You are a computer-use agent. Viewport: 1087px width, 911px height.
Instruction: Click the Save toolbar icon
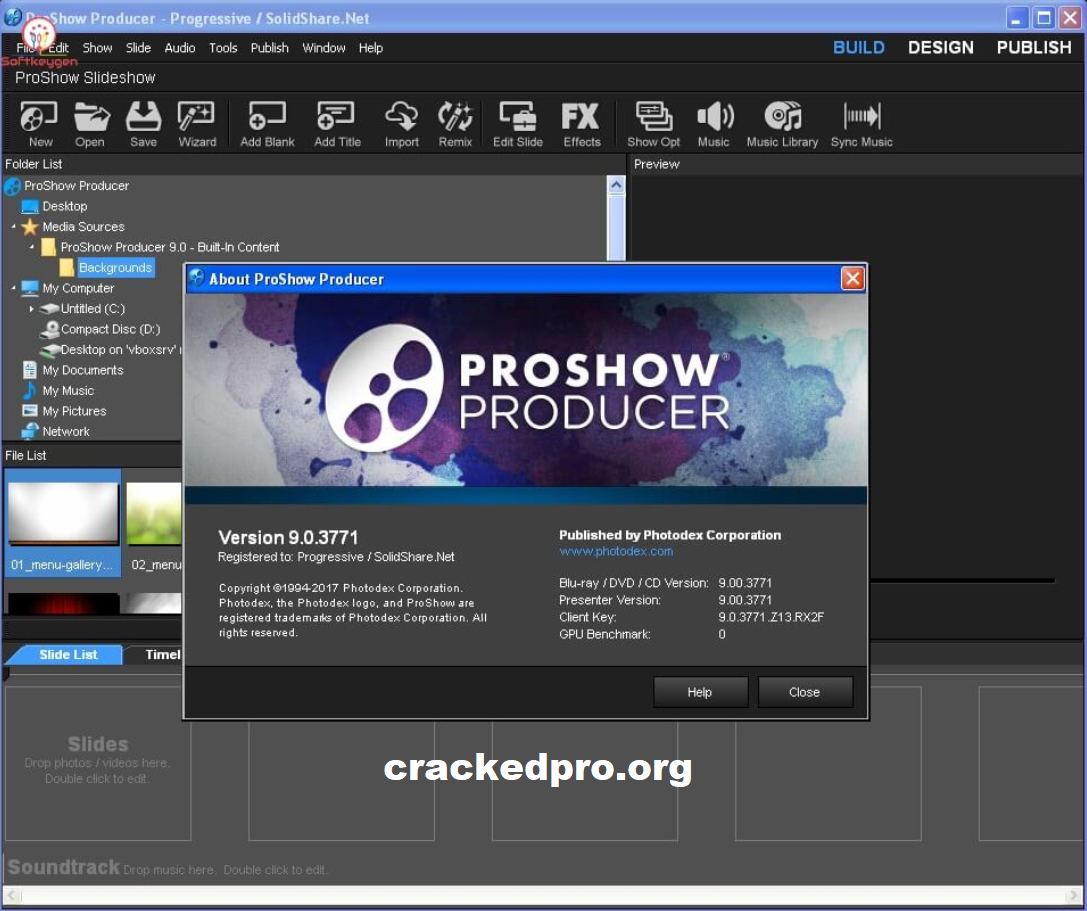(144, 123)
